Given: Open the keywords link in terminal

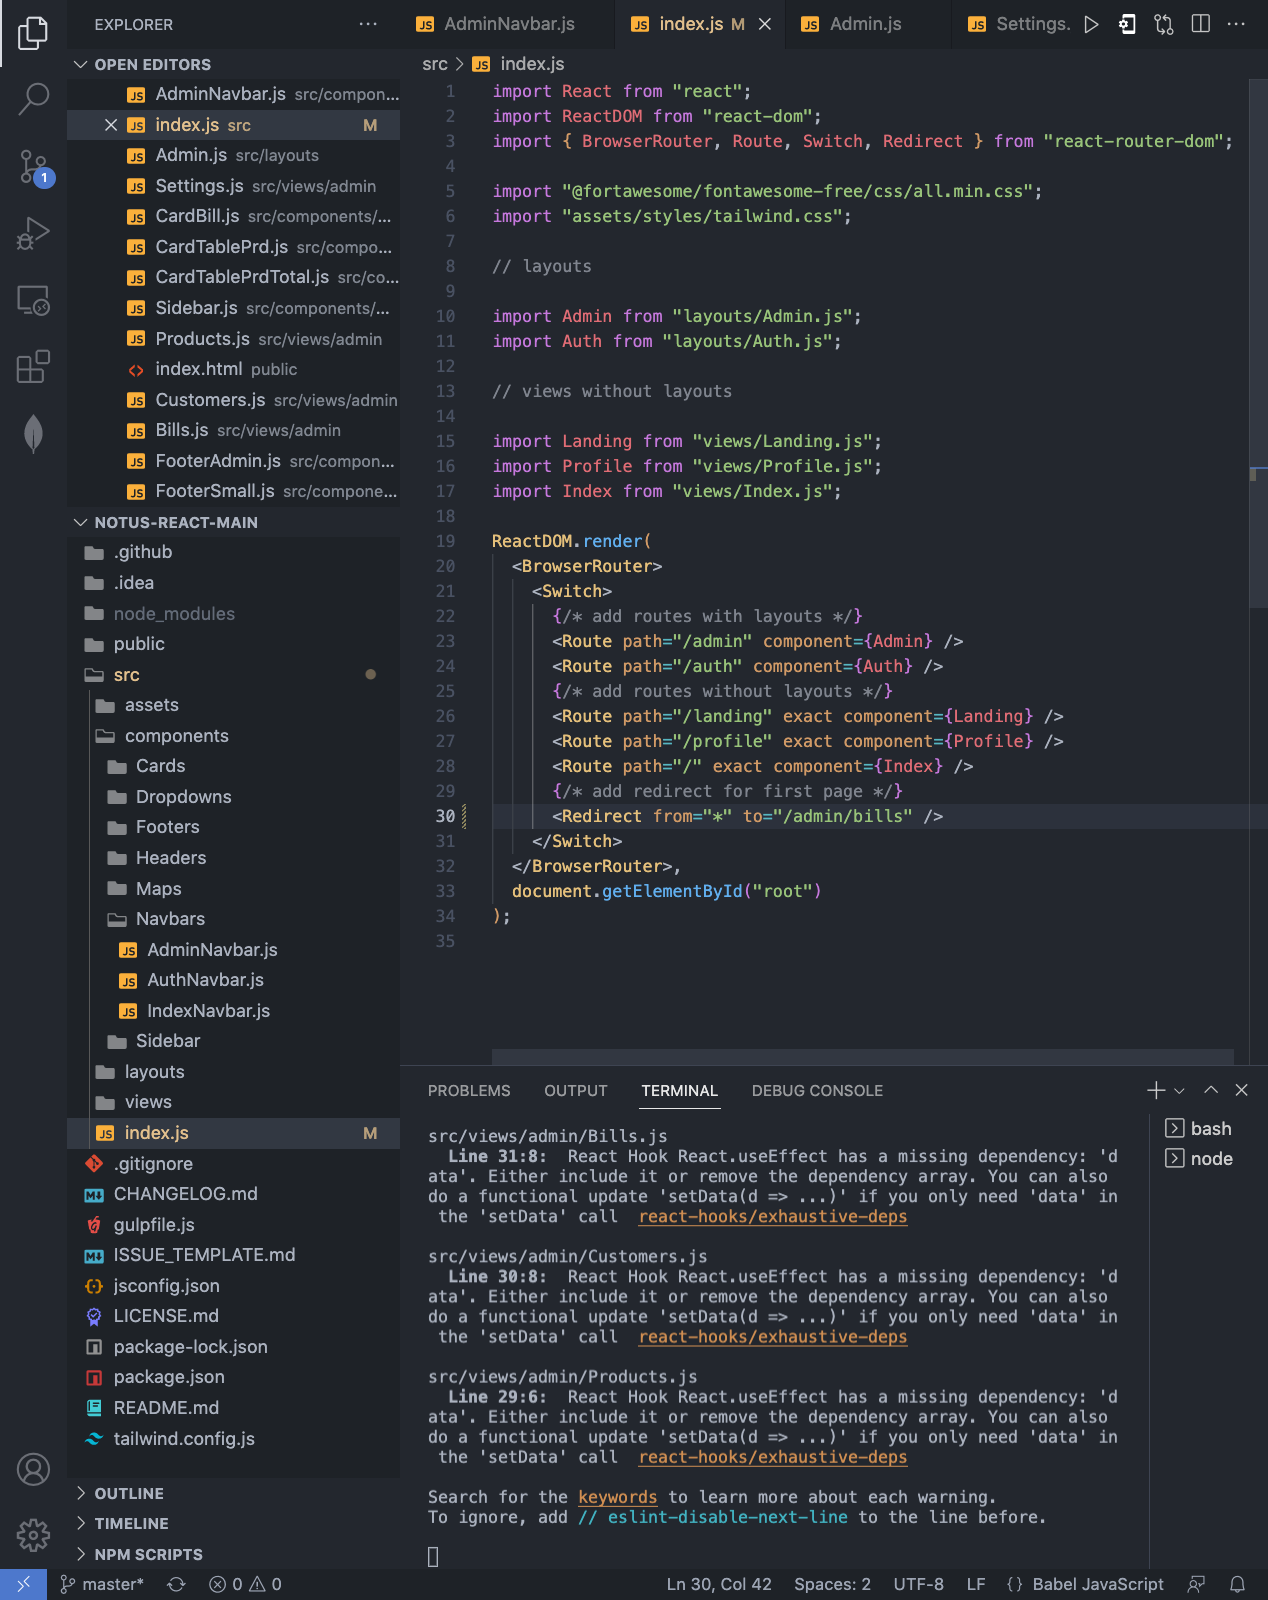Looking at the screenshot, I should [617, 1497].
